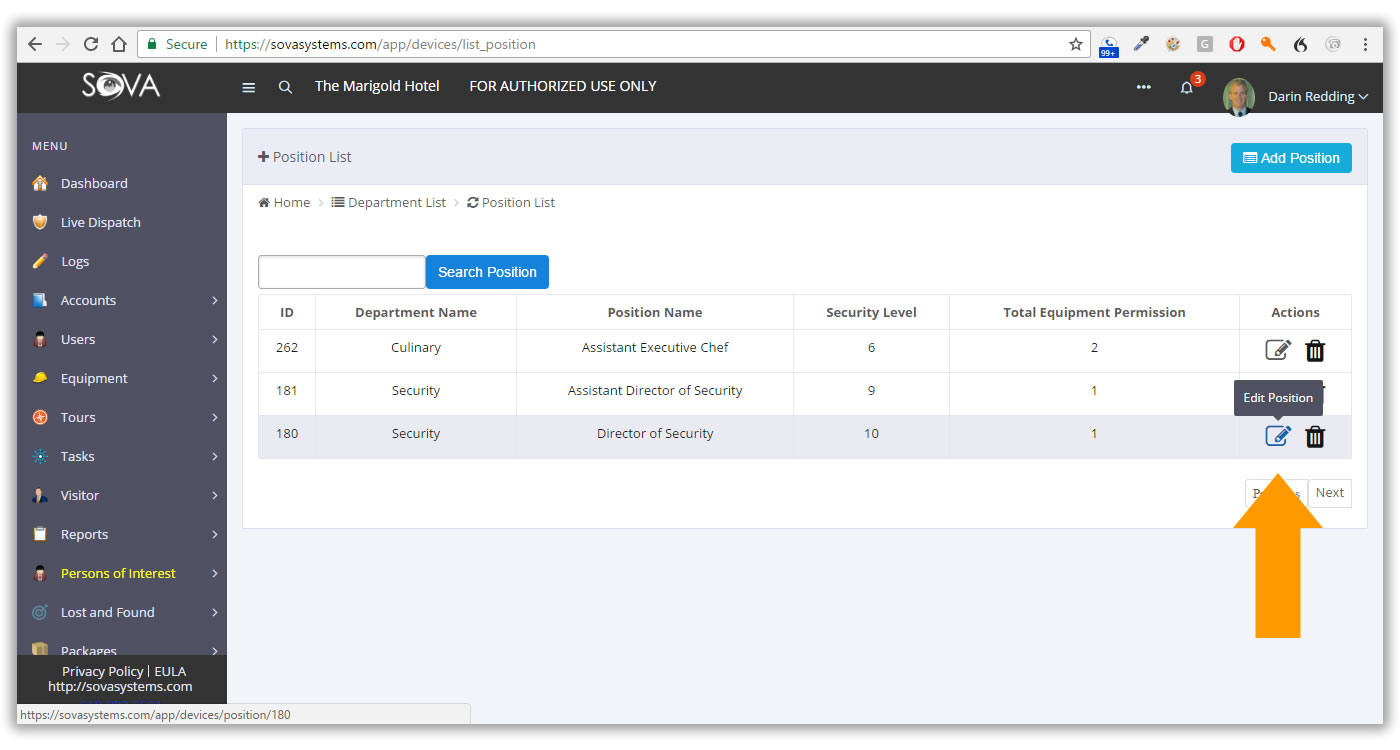Expand the Visitor sidebar section
Viewport: 1400px width, 750px height.
pos(122,495)
